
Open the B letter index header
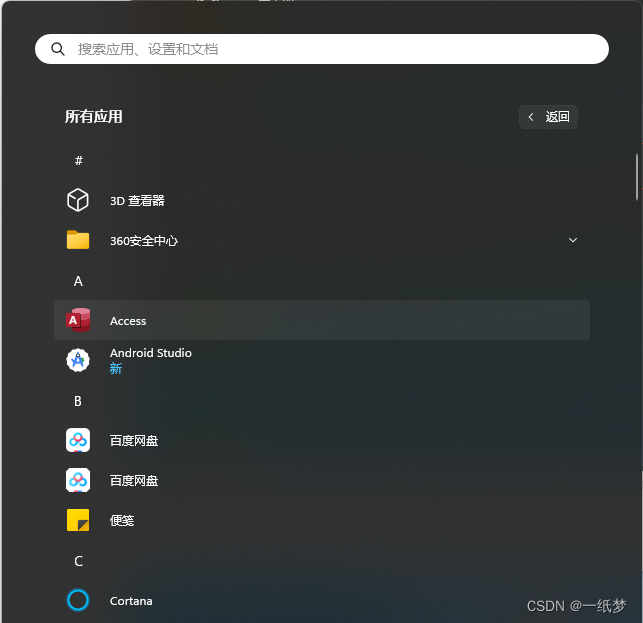click(78, 401)
